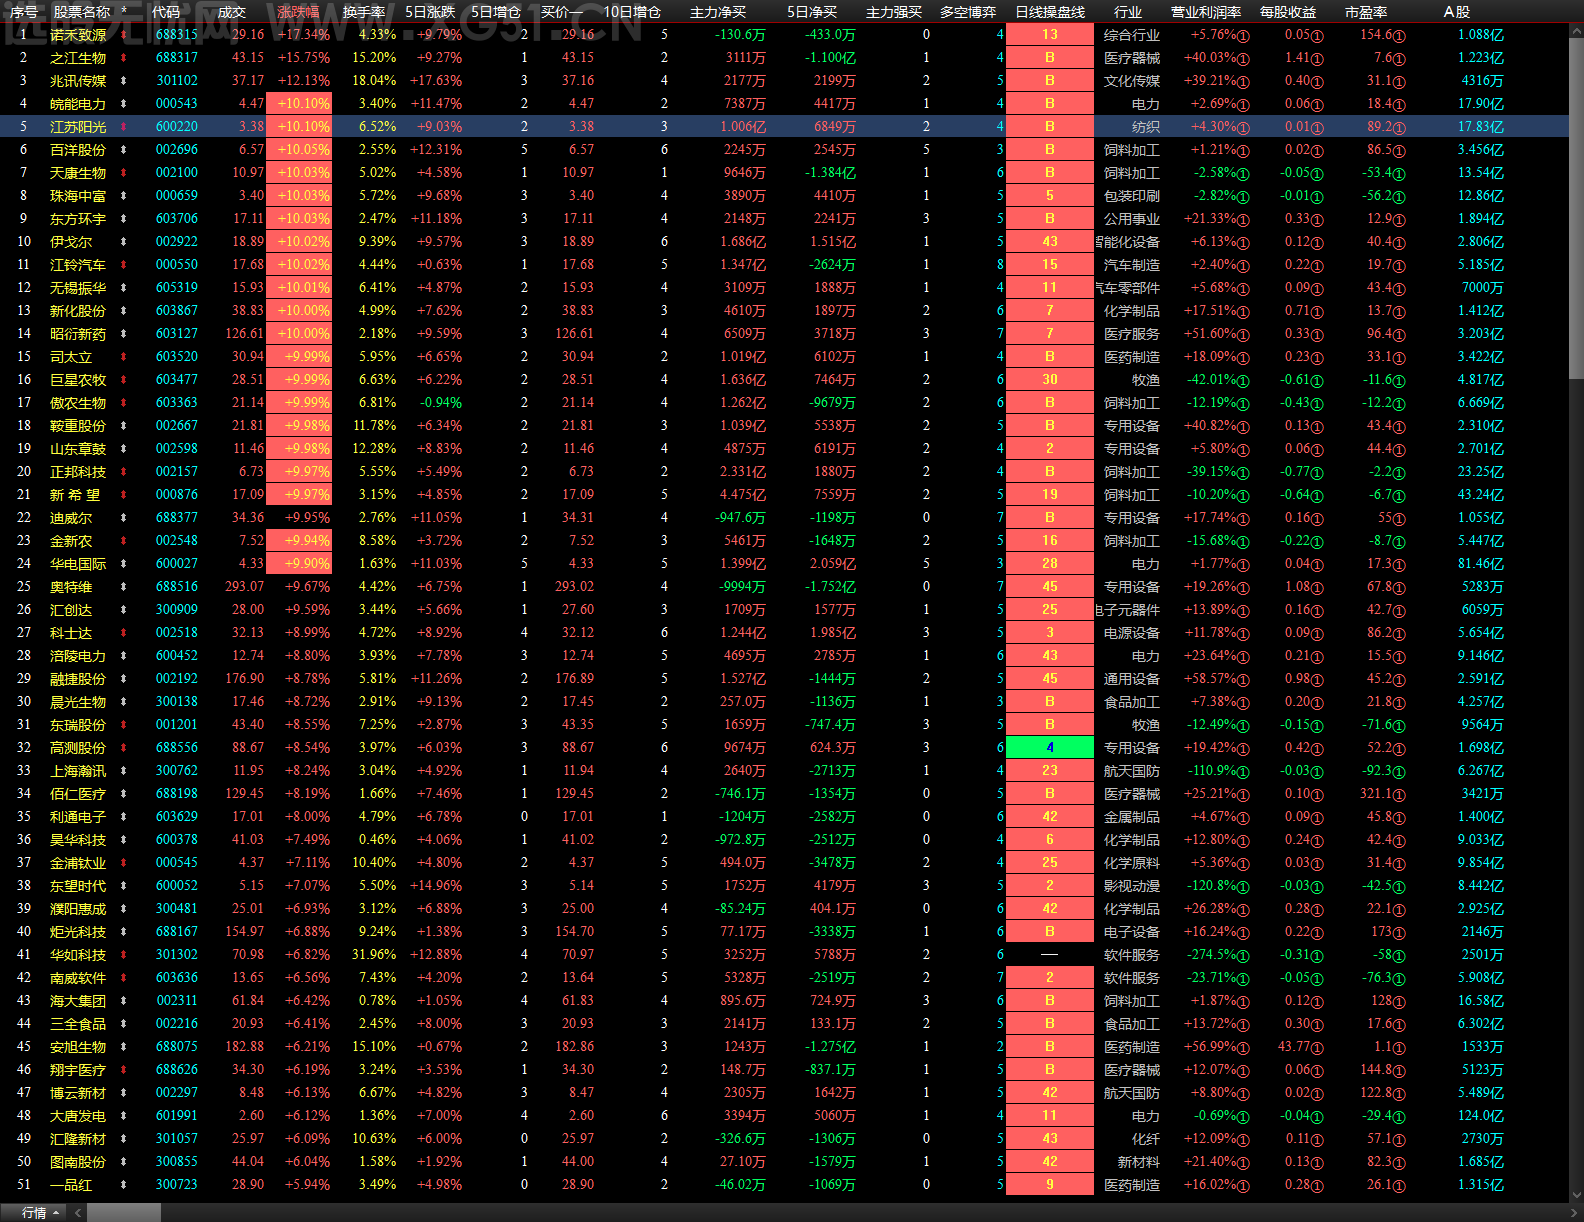Click the price 293.07 for 奥特维
Viewport: 1584px width, 1222px height.
tap(245, 587)
